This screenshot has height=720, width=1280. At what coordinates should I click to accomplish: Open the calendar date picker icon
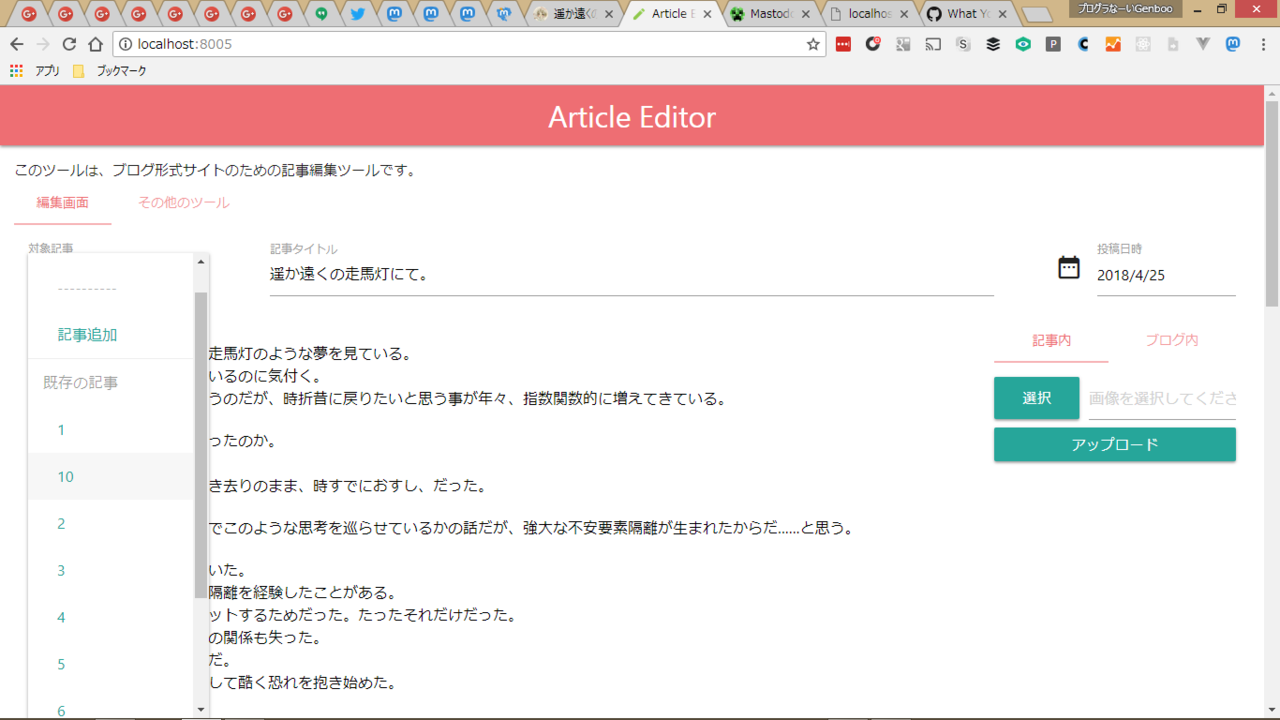click(1069, 267)
